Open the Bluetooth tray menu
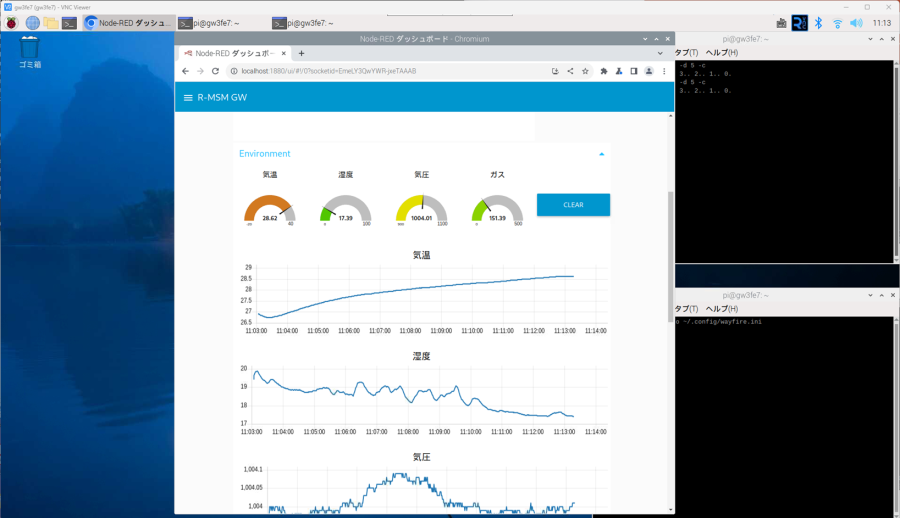901x518 pixels. [817, 23]
